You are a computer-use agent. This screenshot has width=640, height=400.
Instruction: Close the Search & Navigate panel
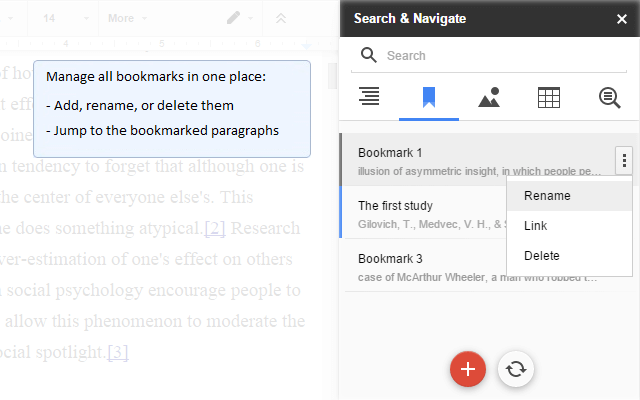pos(622,18)
